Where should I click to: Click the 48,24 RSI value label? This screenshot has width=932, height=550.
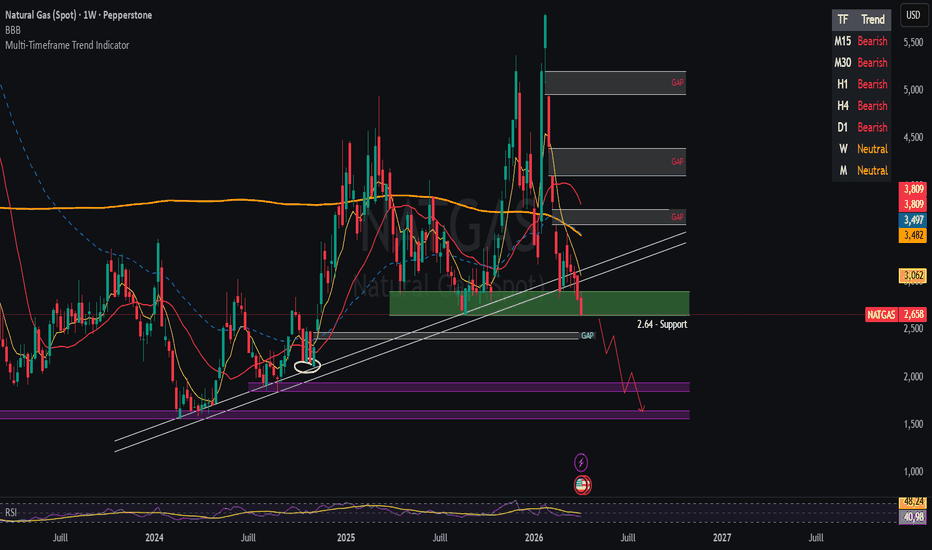(913, 501)
